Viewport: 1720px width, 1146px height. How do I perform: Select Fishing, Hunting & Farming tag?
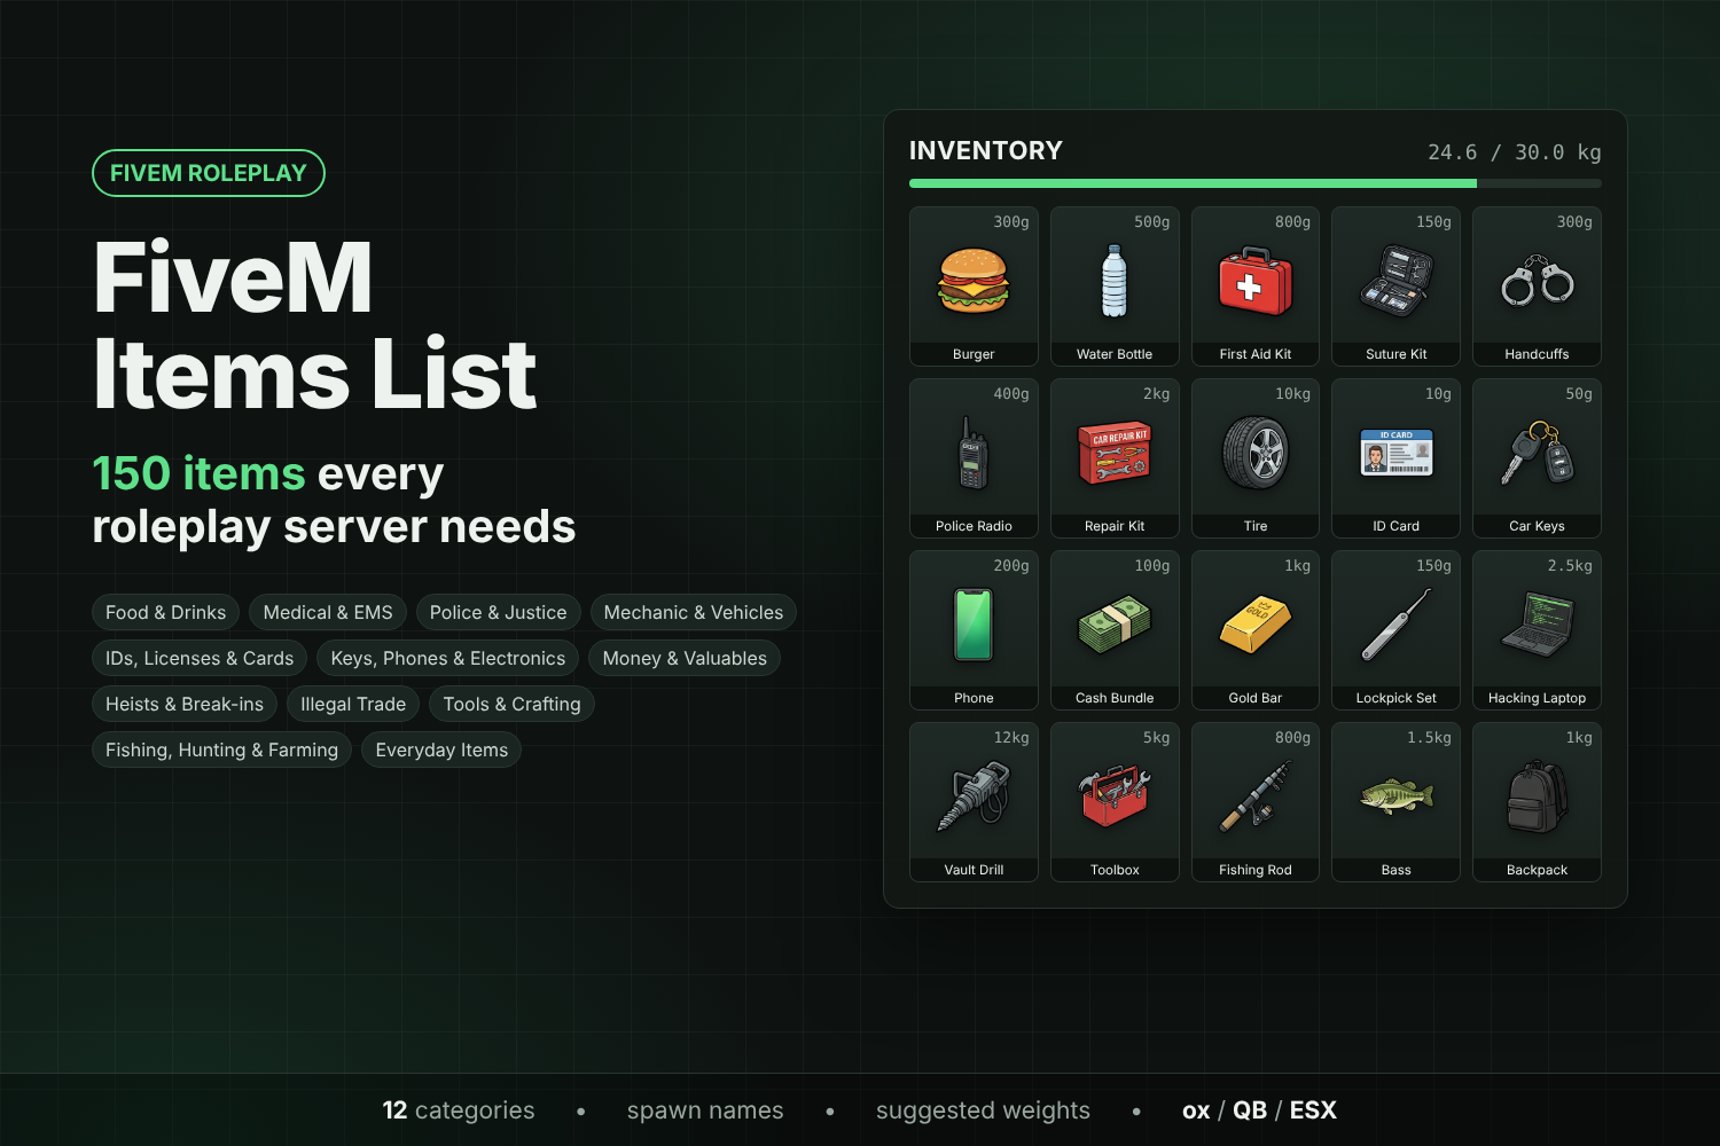pos(222,750)
